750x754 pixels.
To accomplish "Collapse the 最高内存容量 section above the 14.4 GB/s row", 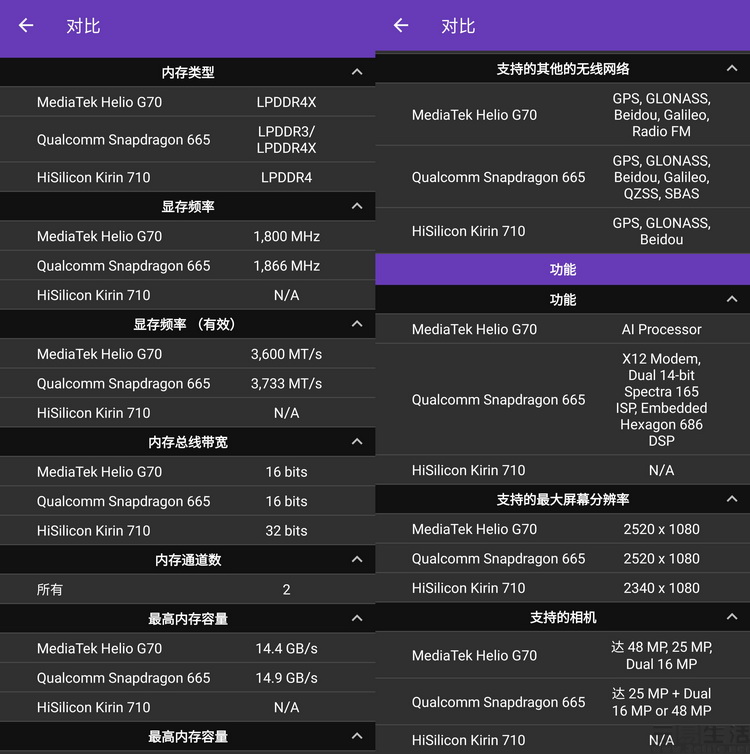I will pos(357,618).
